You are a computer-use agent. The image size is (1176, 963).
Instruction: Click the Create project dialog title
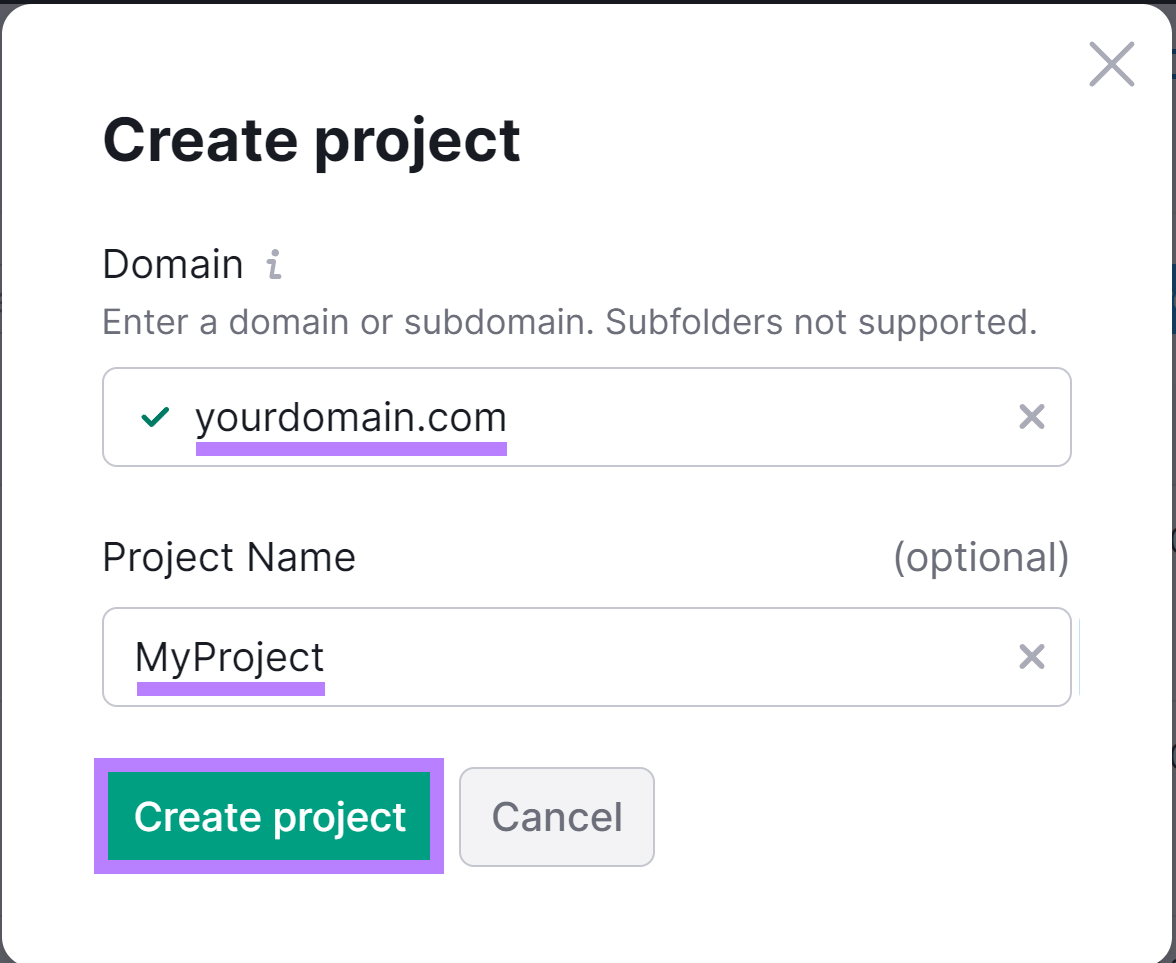311,140
